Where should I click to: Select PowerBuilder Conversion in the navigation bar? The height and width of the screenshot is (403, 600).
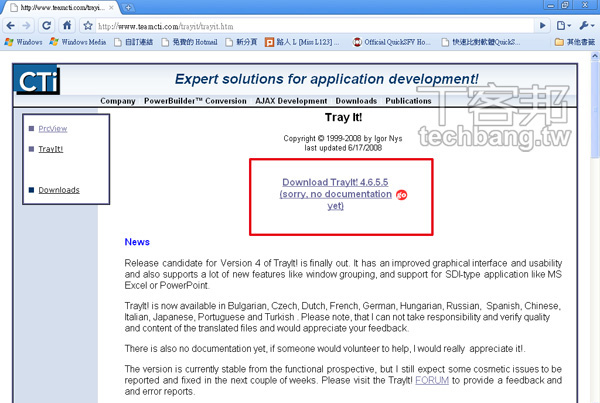pyautogui.click(x=194, y=101)
